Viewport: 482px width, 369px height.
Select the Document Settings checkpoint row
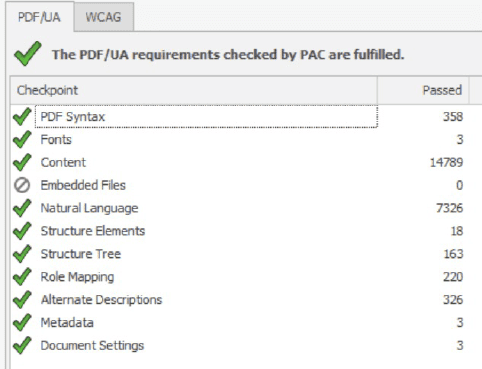pos(246,345)
